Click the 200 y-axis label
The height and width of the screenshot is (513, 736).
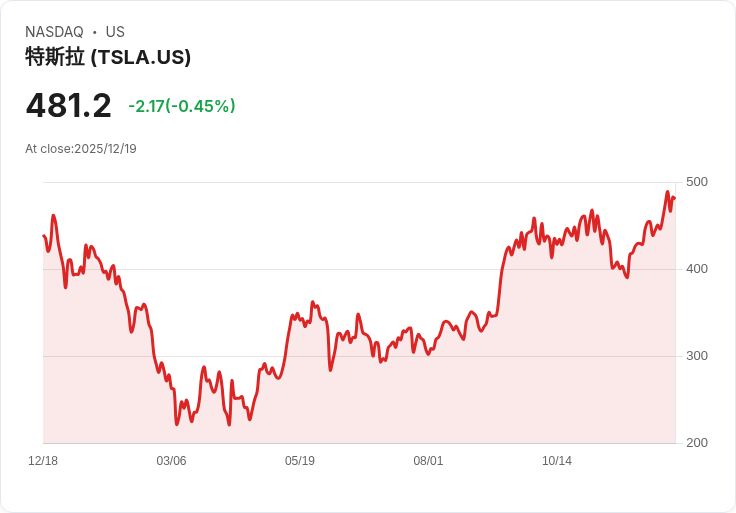click(x=696, y=443)
